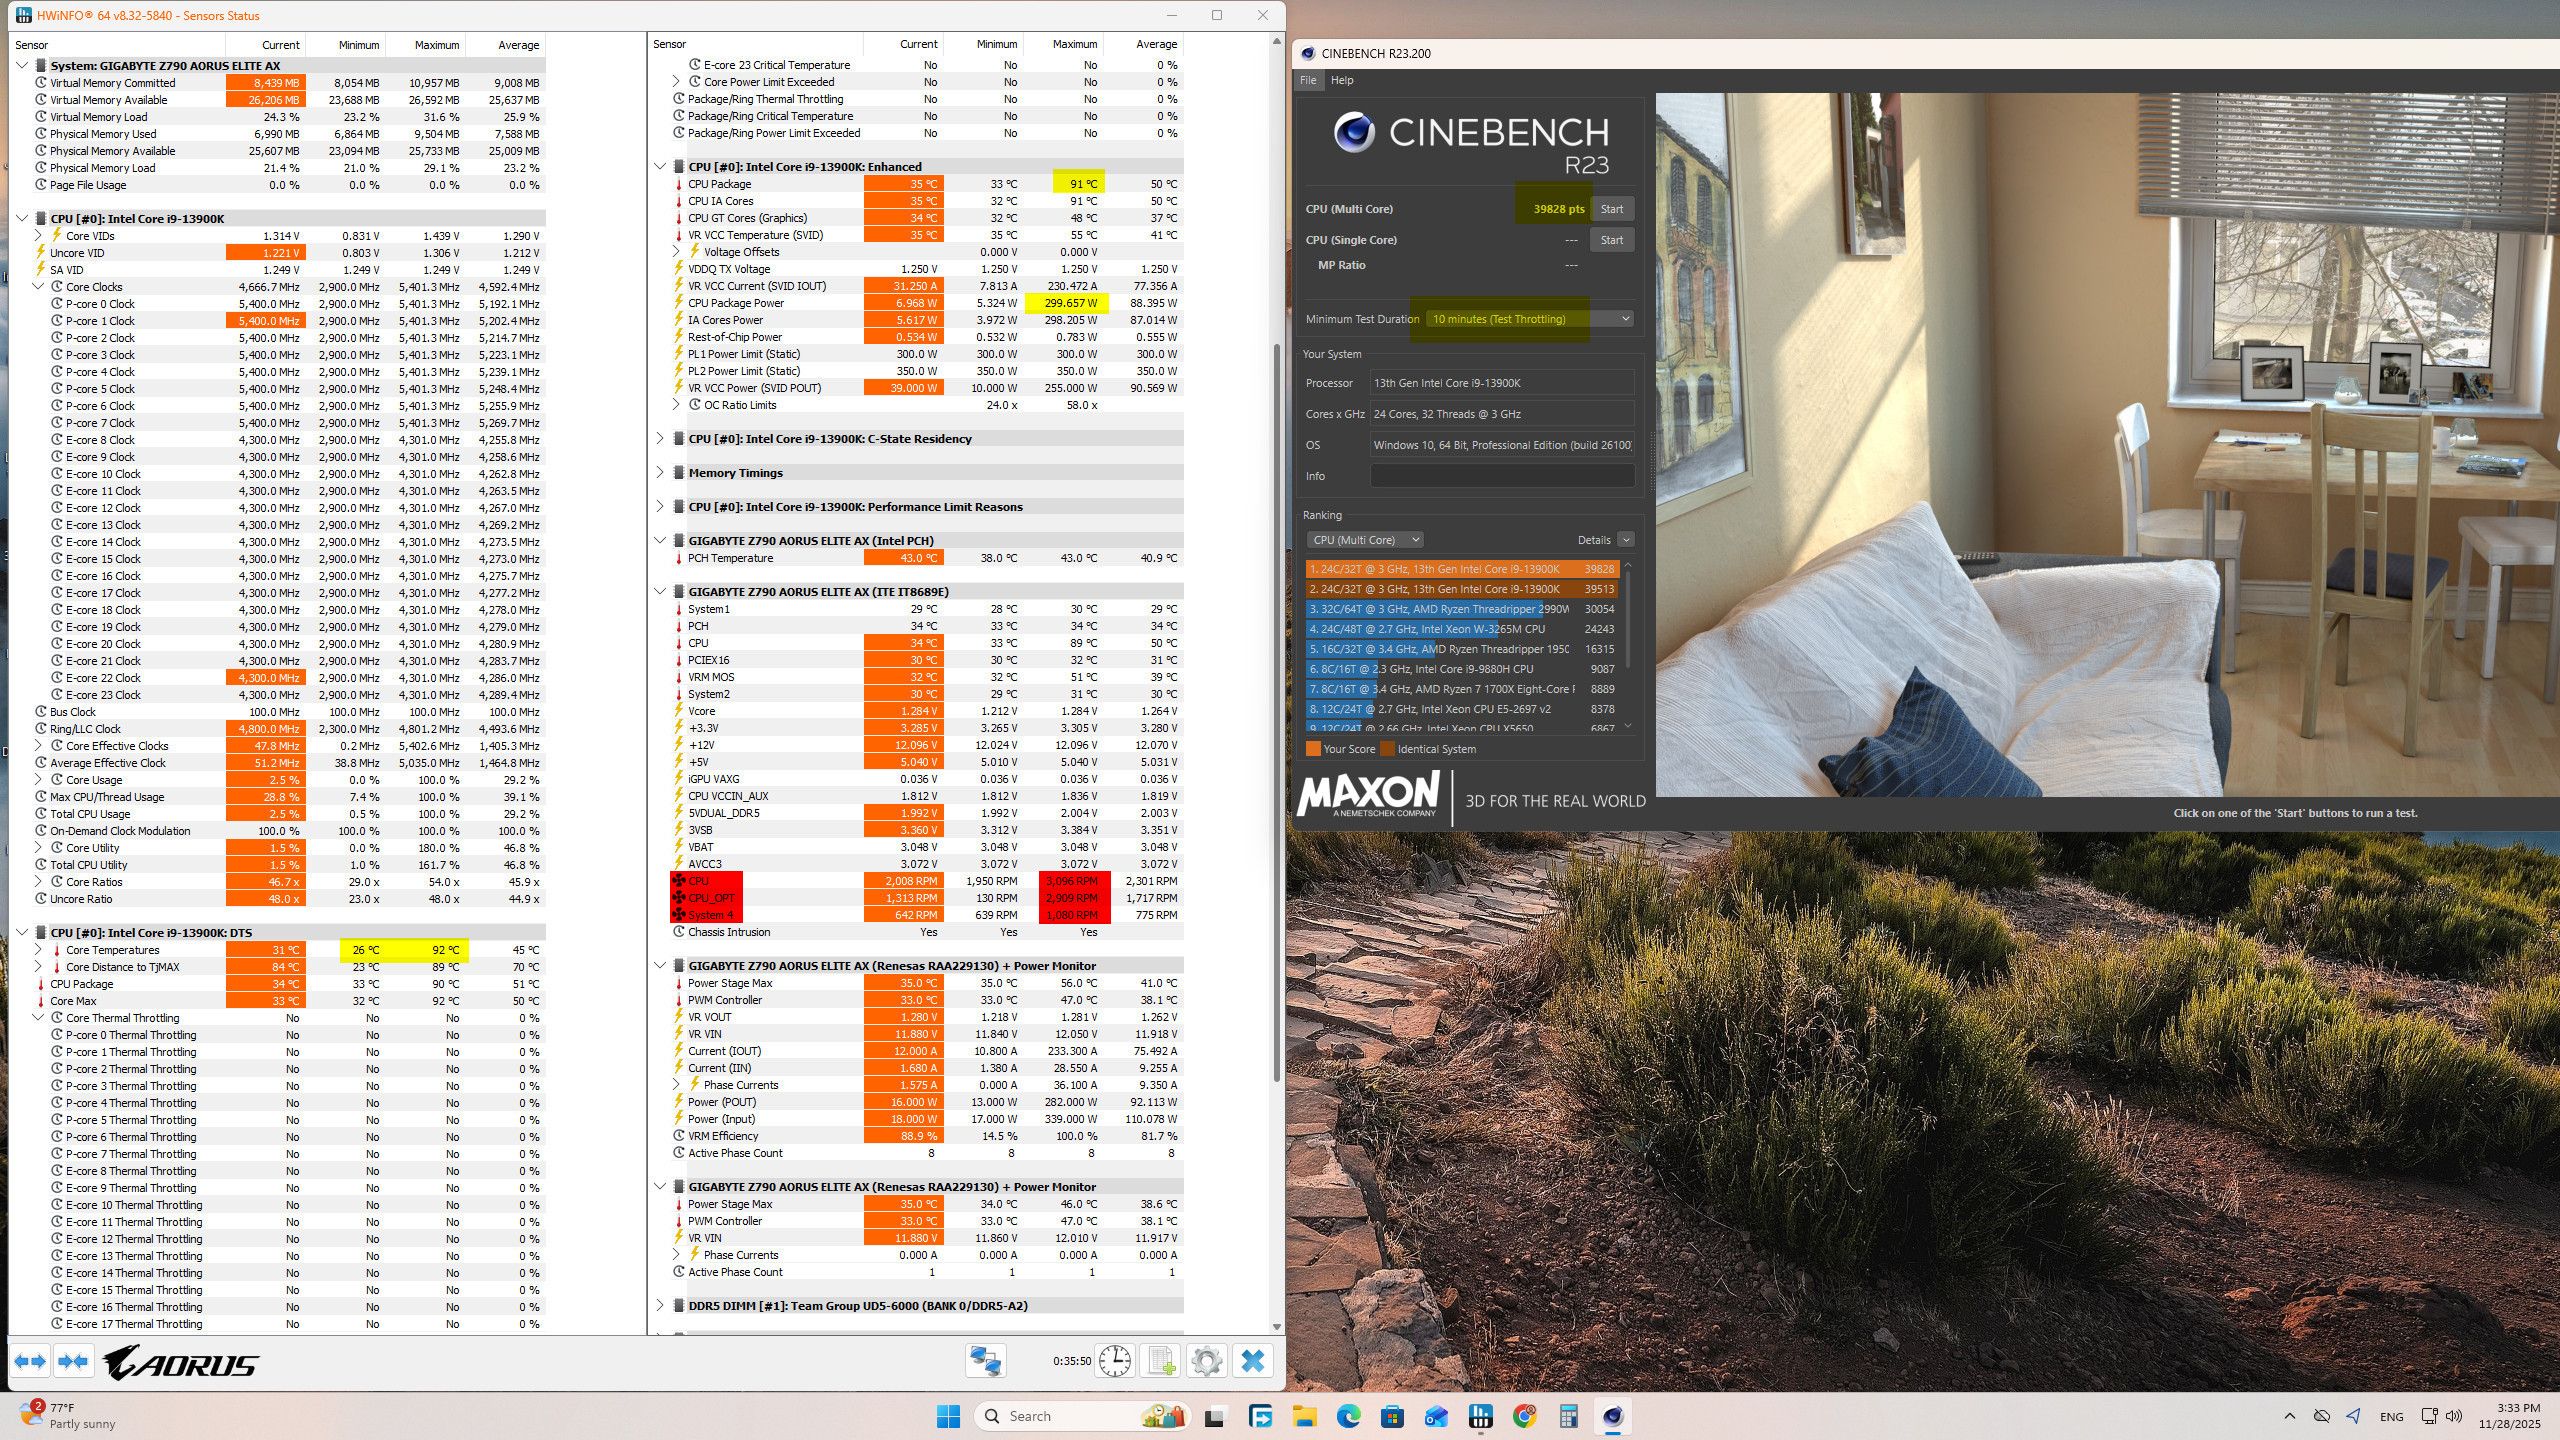Expand DDR5 DIMM Team Group sensor group
Screen dimensions: 2560x1440
pos(660,1306)
